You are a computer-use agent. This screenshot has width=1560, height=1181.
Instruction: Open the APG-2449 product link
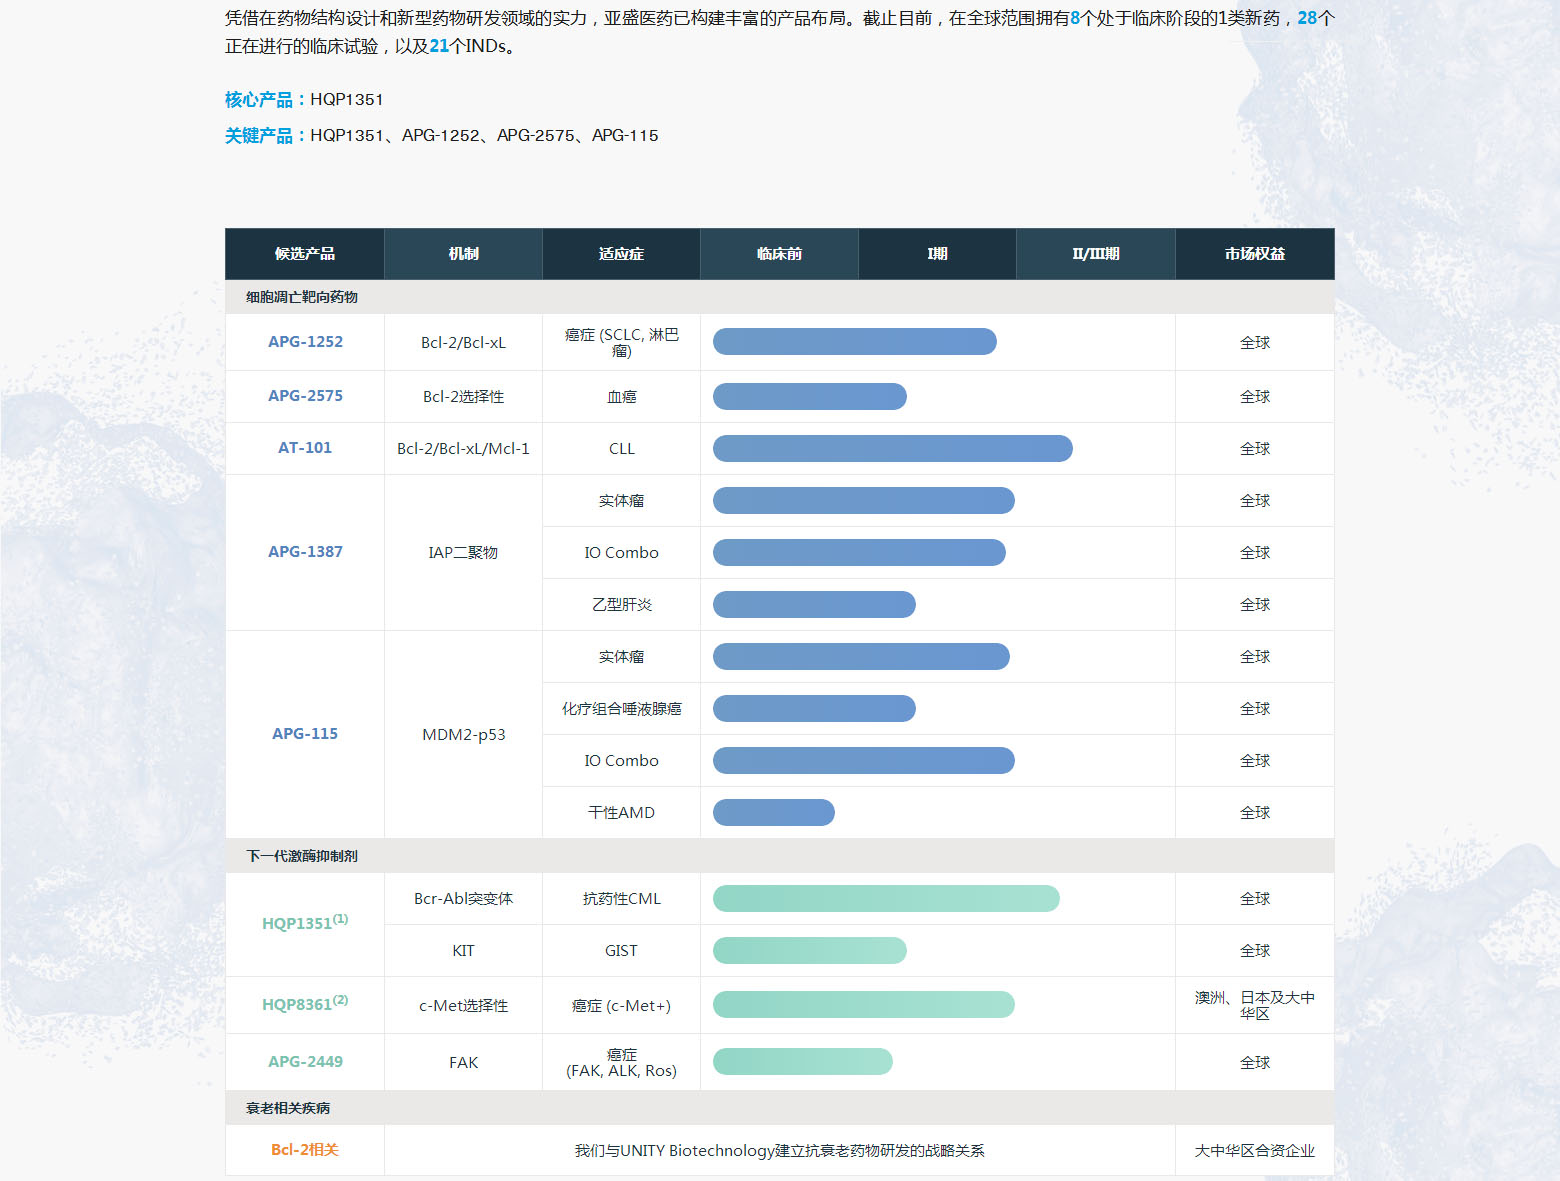pos(305,1062)
